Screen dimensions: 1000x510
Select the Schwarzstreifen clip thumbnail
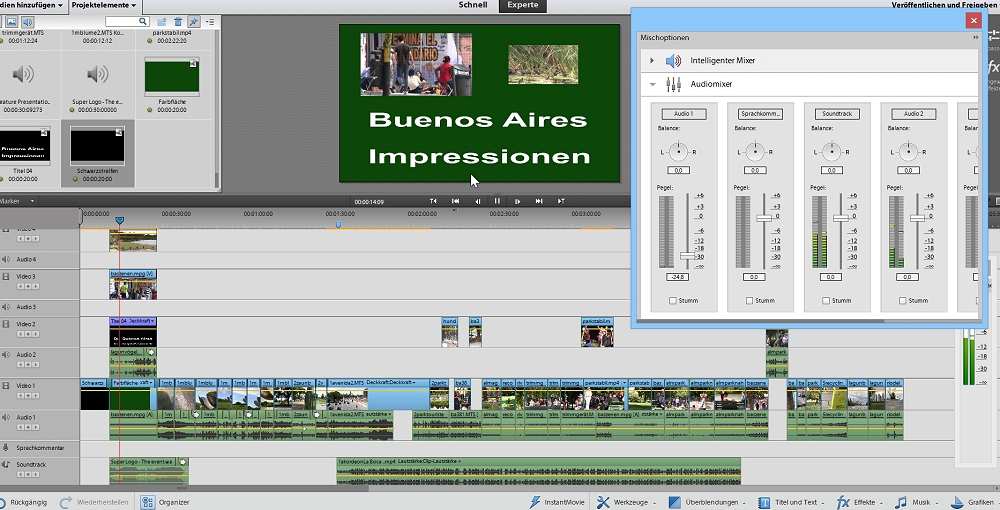pos(97,145)
